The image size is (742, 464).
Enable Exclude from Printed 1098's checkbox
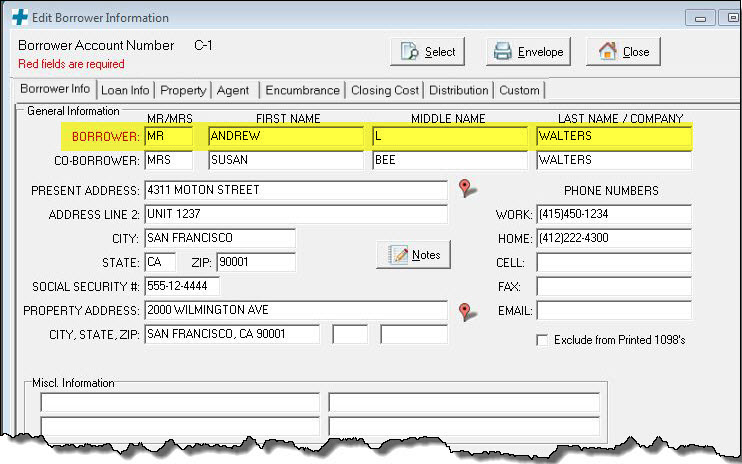click(x=543, y=340)
